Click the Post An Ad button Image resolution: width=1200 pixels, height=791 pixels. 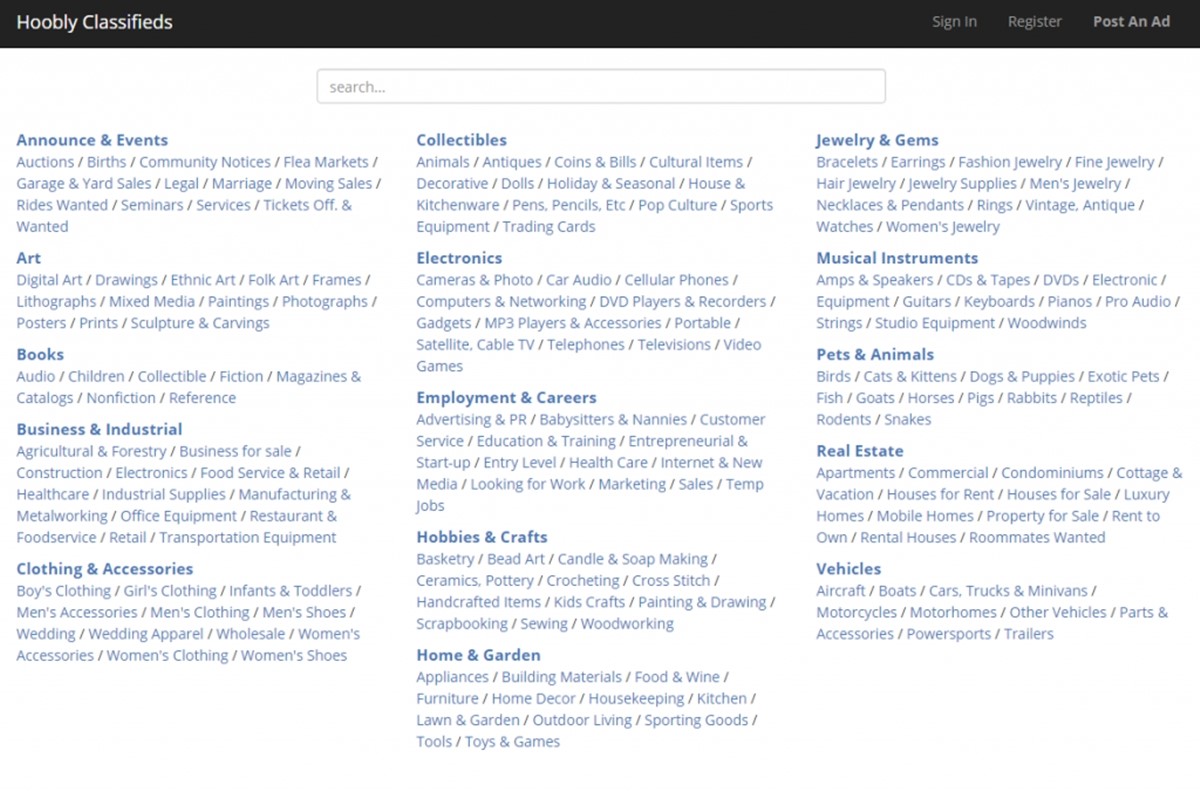[x=1131, y=22]
